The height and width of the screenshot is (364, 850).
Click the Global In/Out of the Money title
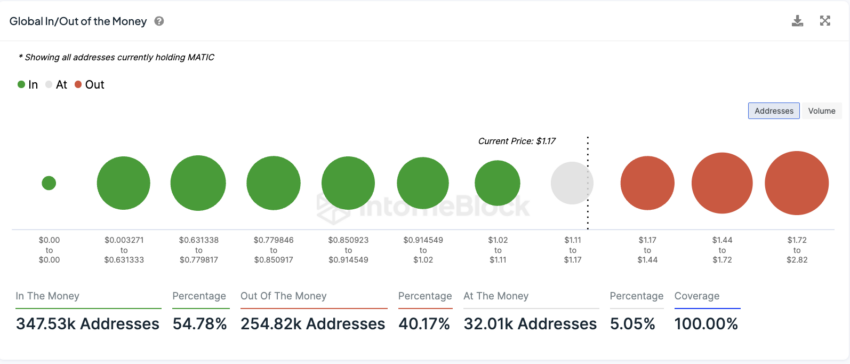click(78, 22)
